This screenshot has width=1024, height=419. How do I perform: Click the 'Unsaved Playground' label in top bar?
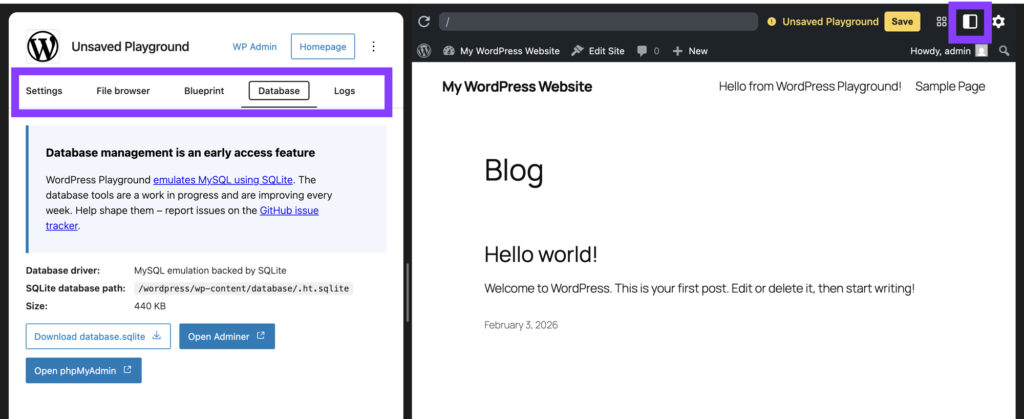click(831, 22)
